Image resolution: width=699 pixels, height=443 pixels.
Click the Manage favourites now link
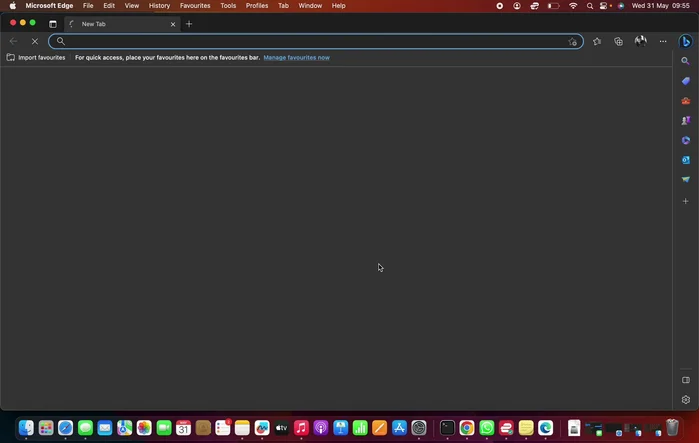coord(296,58)
